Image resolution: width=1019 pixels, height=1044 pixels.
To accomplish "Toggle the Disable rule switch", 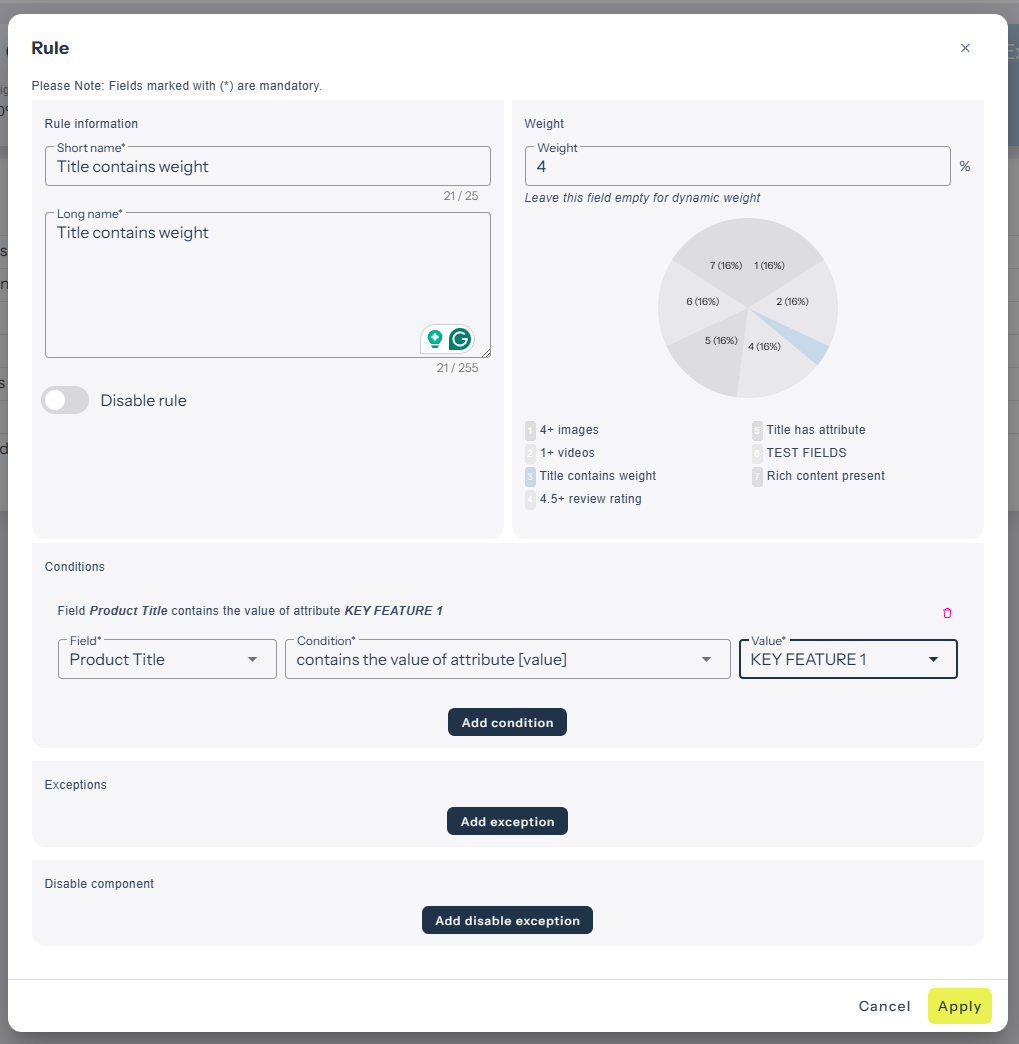I will [66, 400].
